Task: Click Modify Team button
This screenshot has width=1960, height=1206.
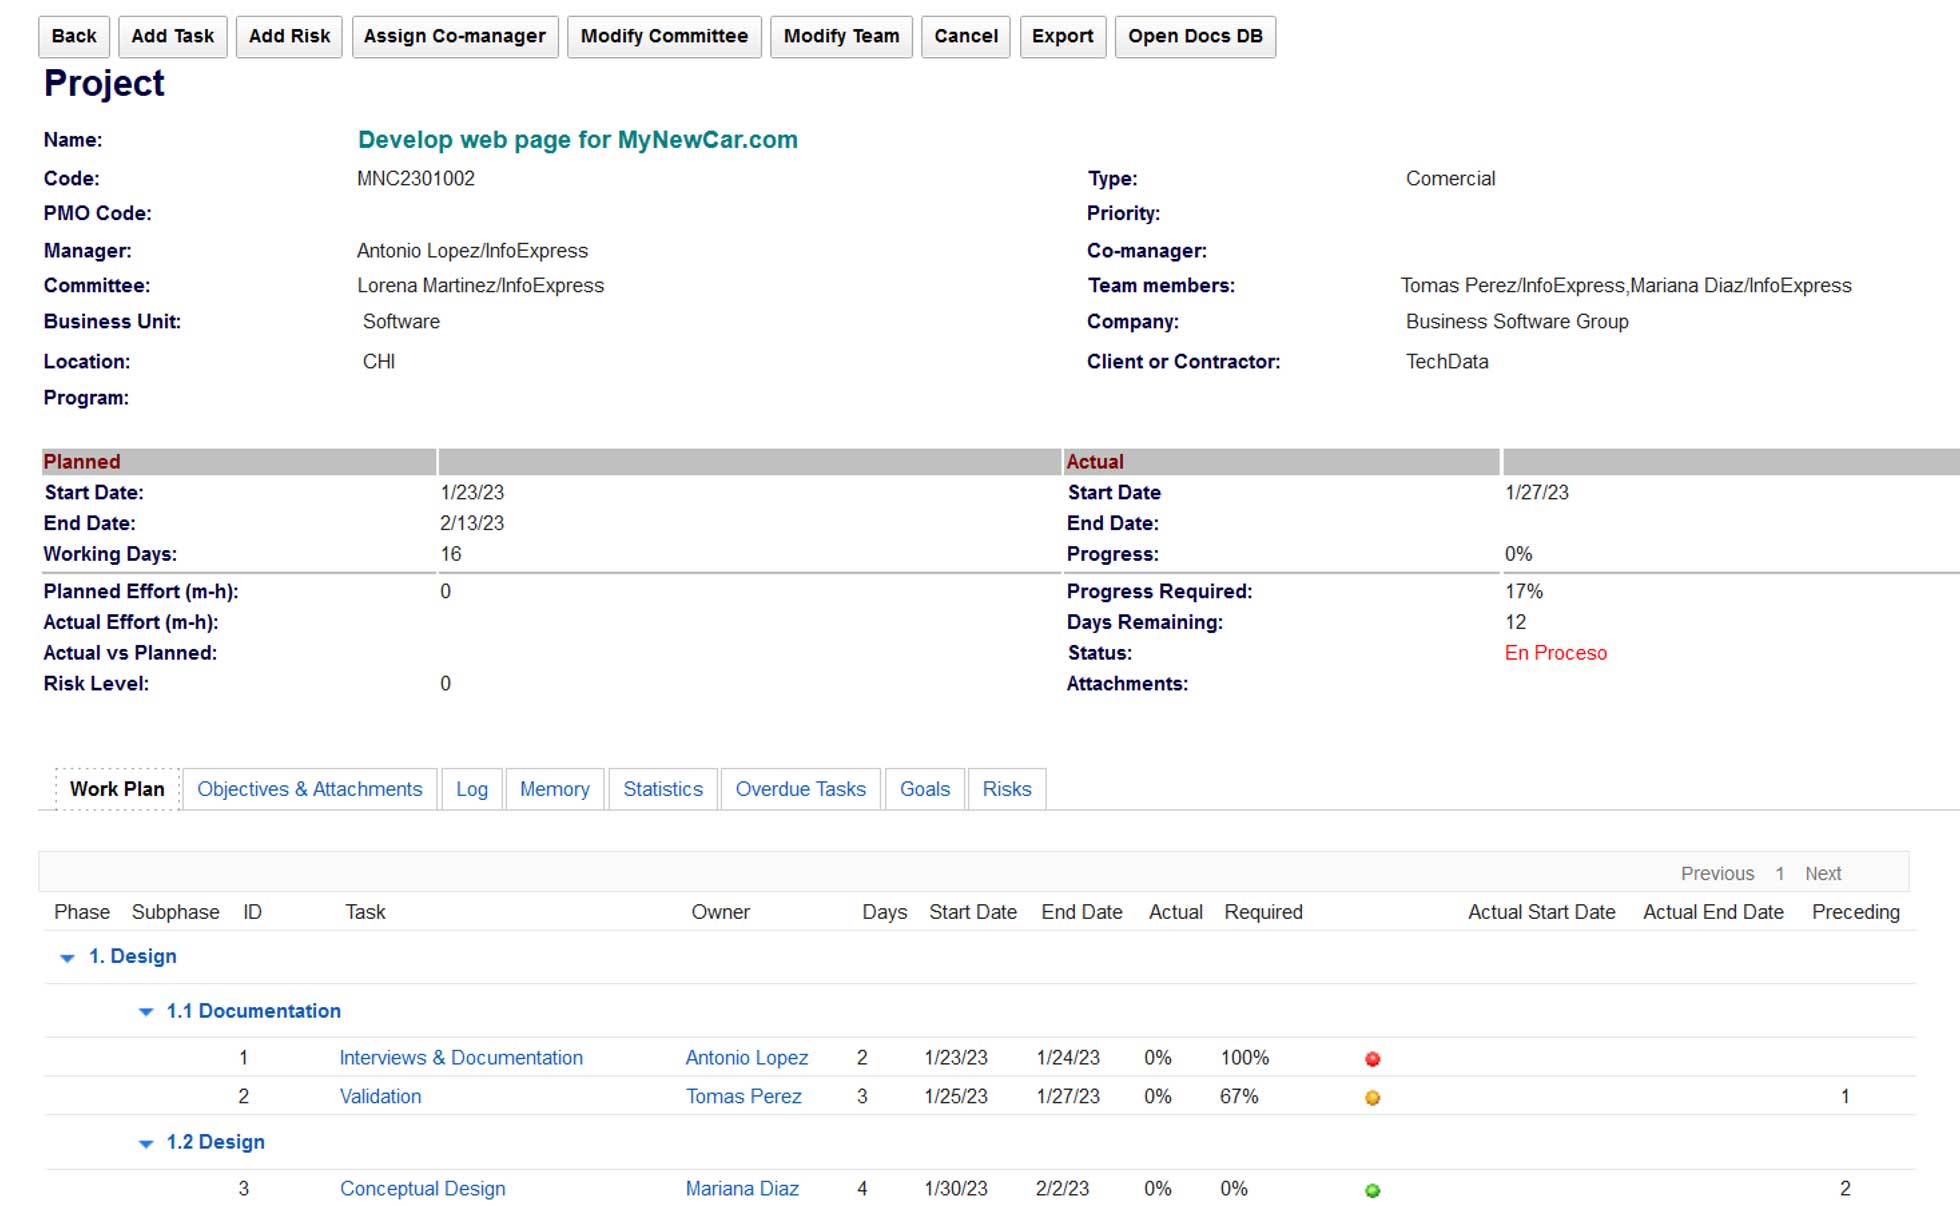Action: coord(841,37)
